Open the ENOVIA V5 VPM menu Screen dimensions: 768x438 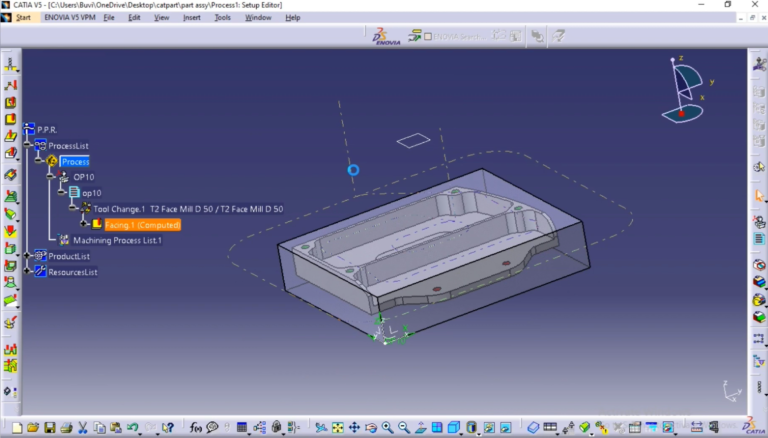70,17
